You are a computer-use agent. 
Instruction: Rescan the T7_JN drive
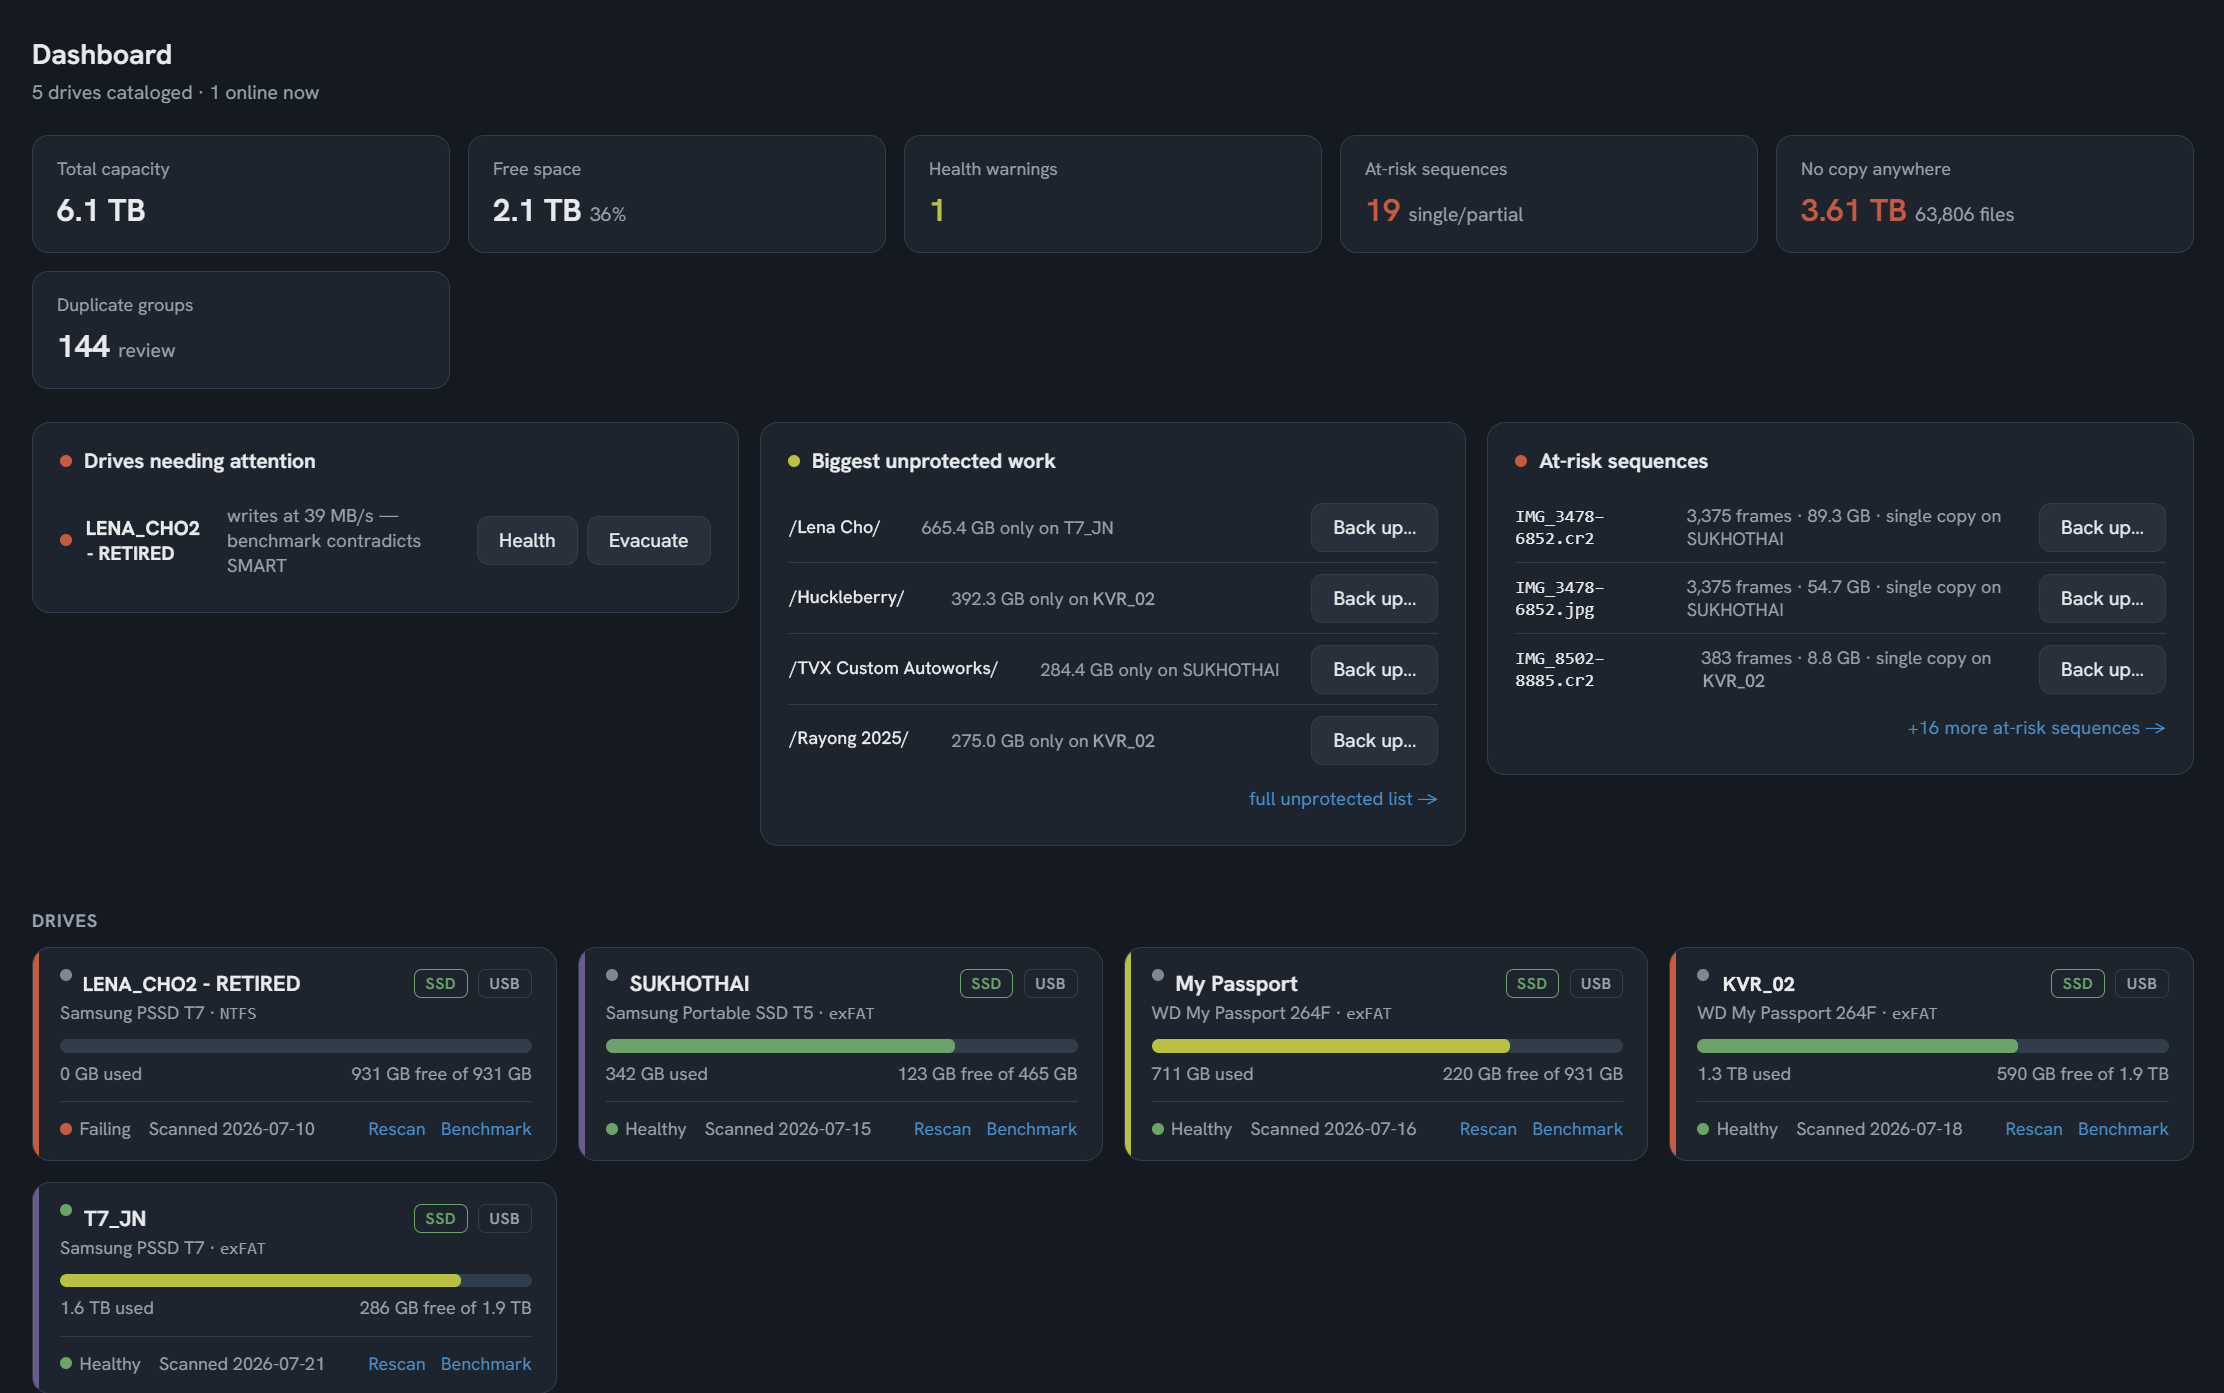click(x=396, y=1363)
